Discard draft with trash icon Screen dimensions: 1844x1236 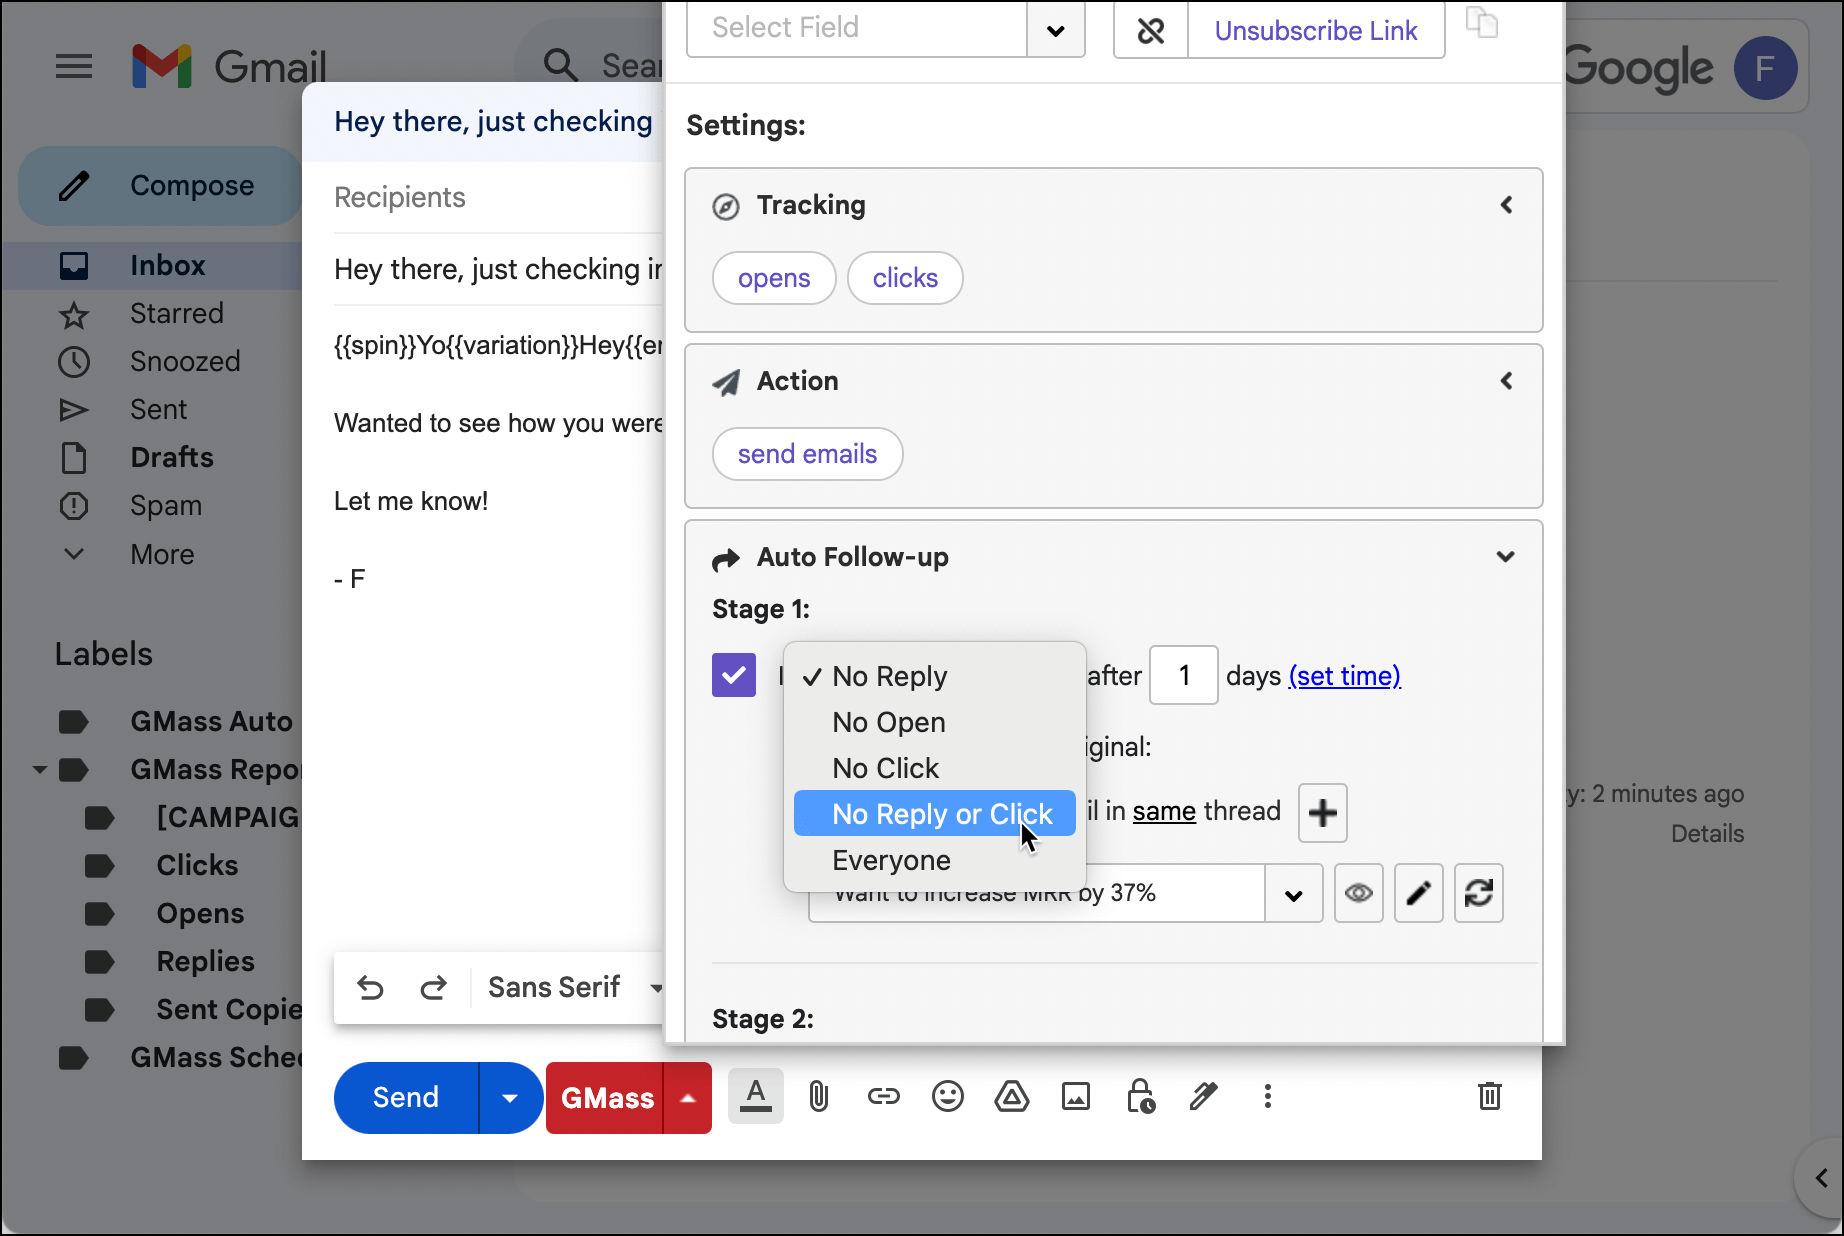(1490, 1097)
